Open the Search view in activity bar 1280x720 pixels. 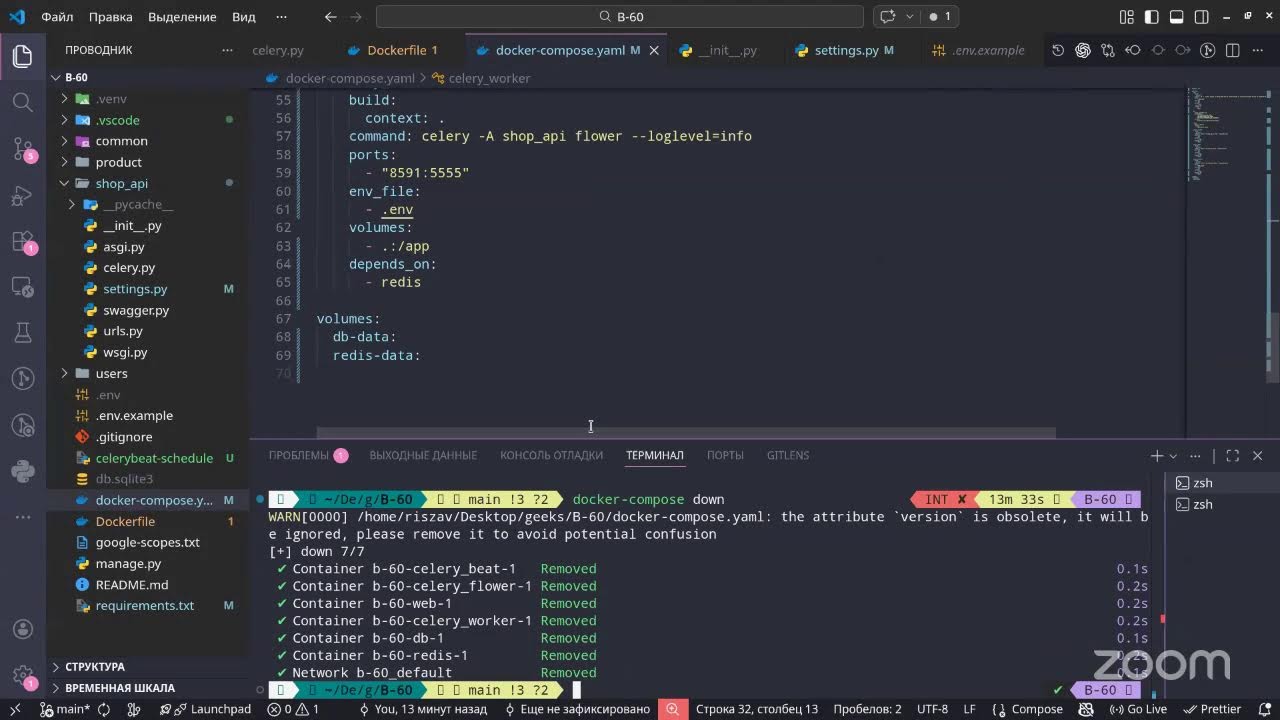[22, 102]
